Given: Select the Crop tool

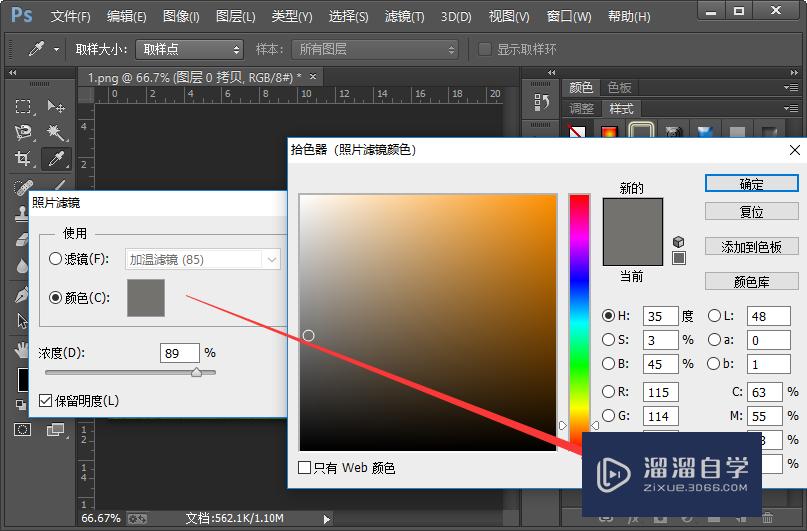Looking at the screenshot, I should click(x=23, y=158).
